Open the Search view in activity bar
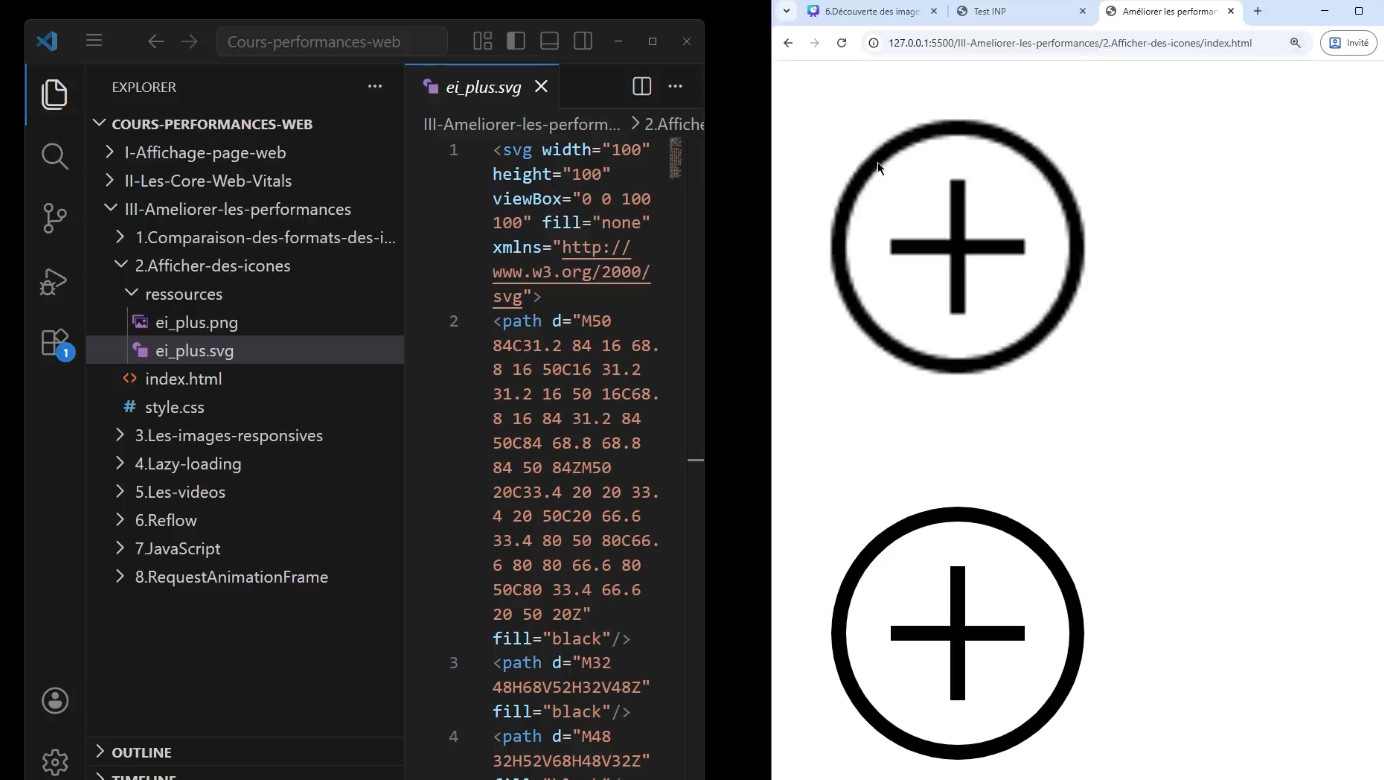 55,156
